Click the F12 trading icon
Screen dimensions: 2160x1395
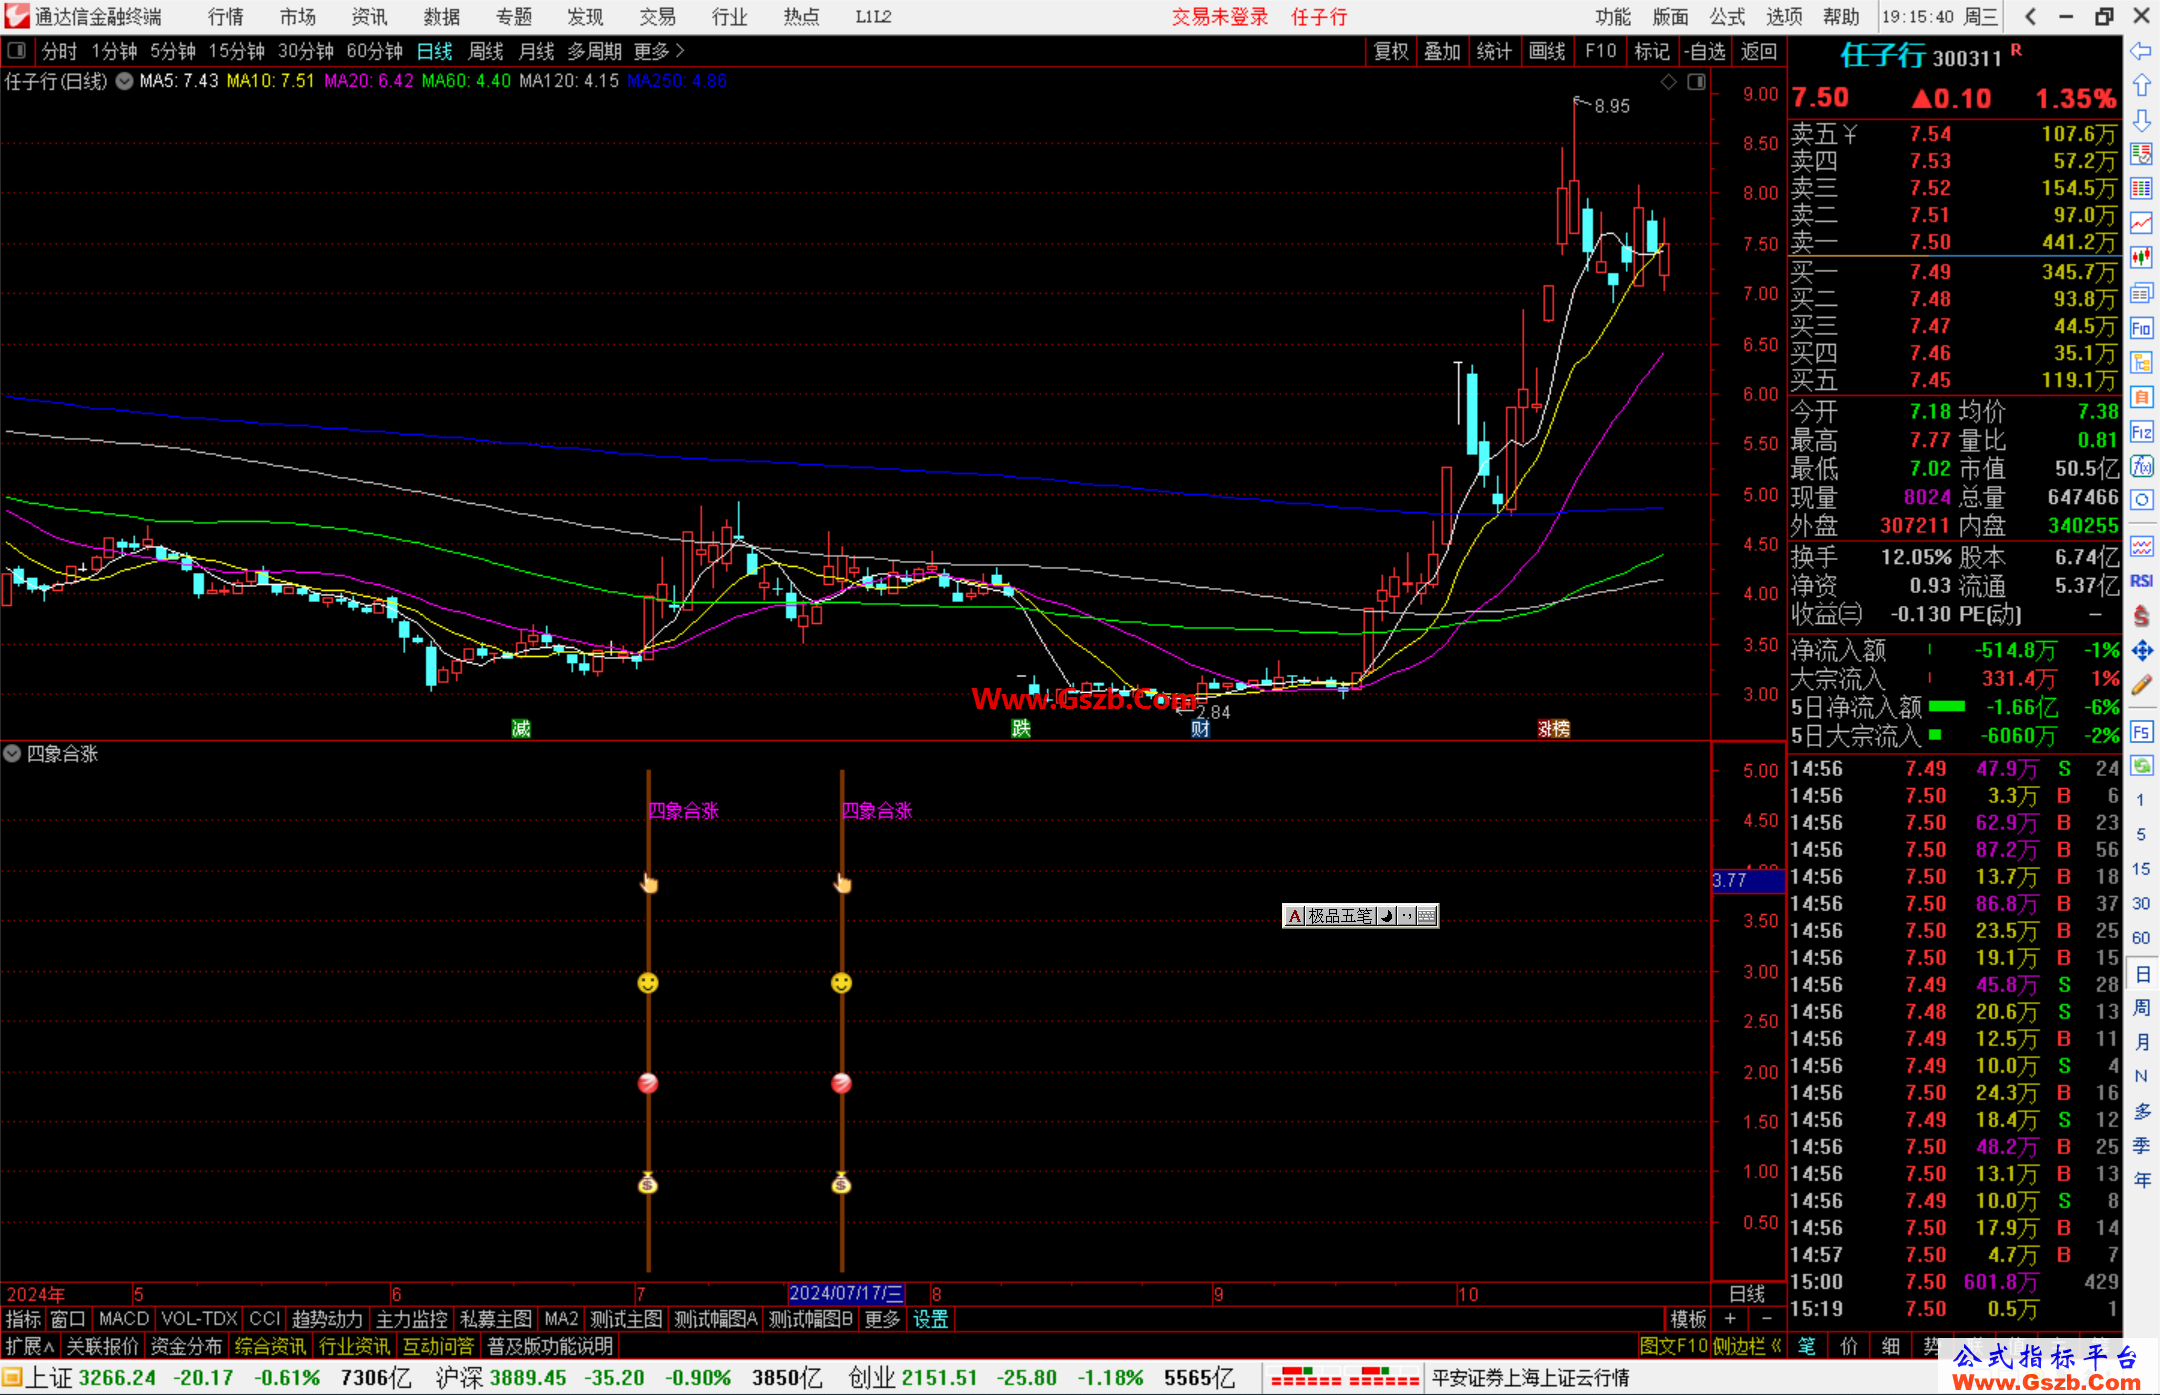click(2141, 432)
